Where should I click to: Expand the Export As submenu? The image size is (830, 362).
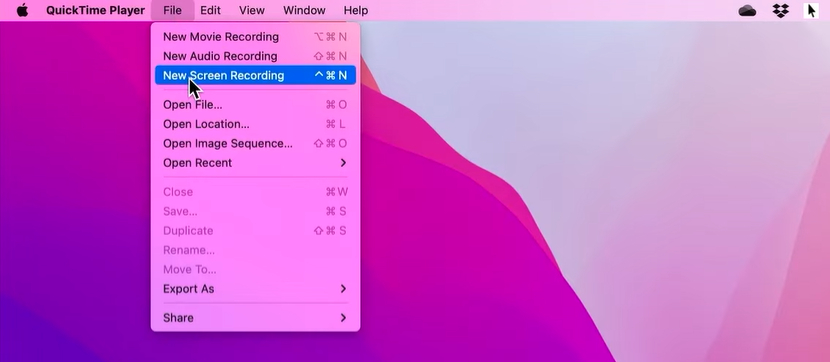[255, 289]
